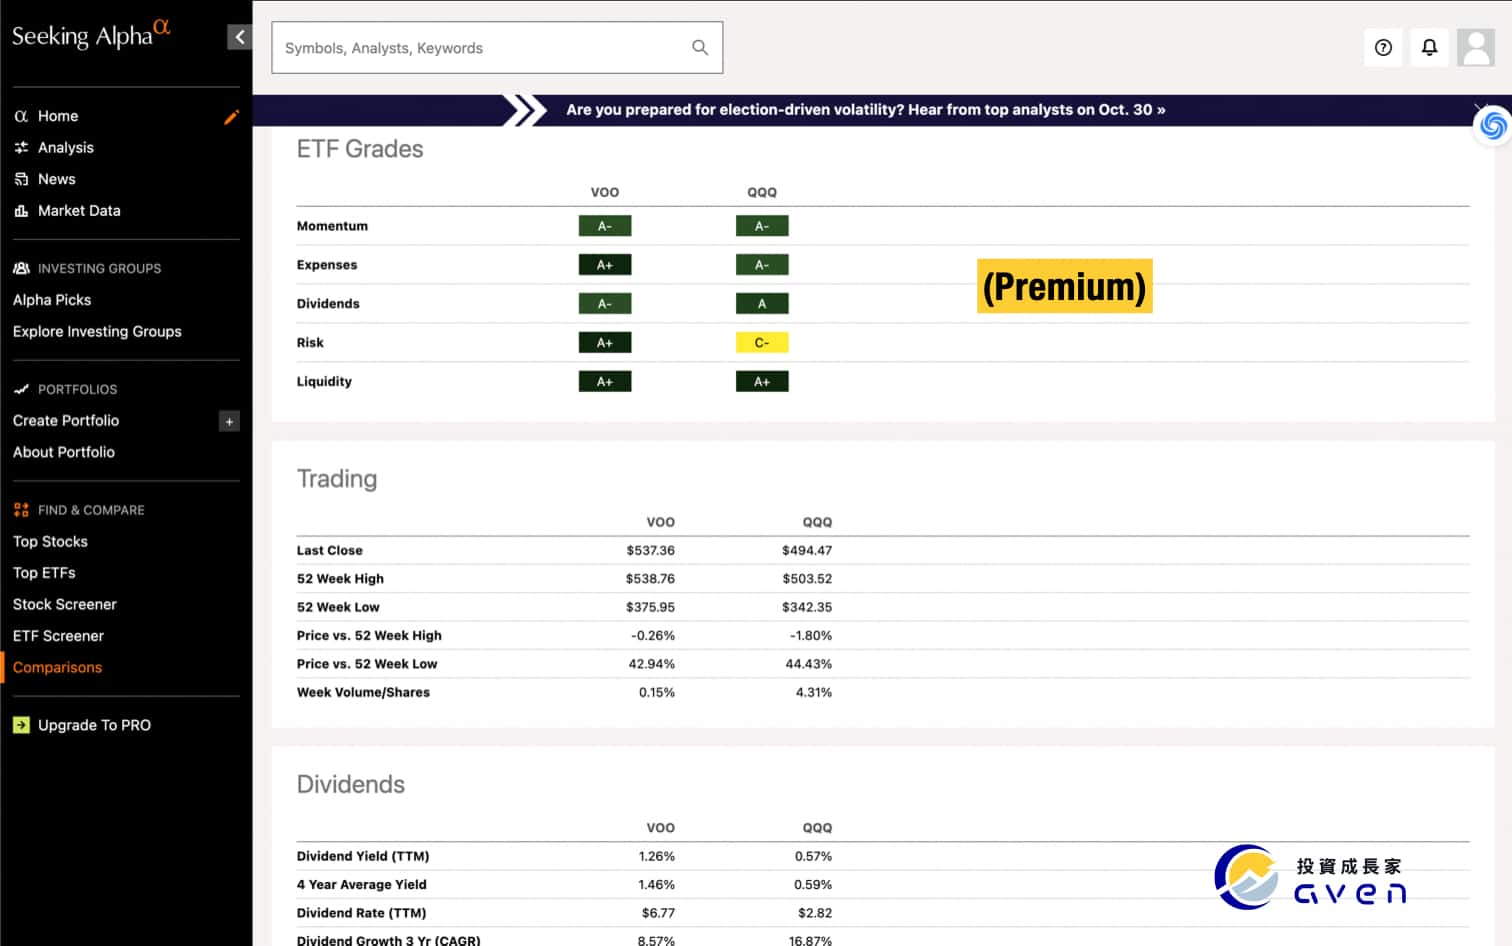Click VOO Last Close $537.36
The height and width of the screenshot is (946, 1512).
(x=651, y=550)
